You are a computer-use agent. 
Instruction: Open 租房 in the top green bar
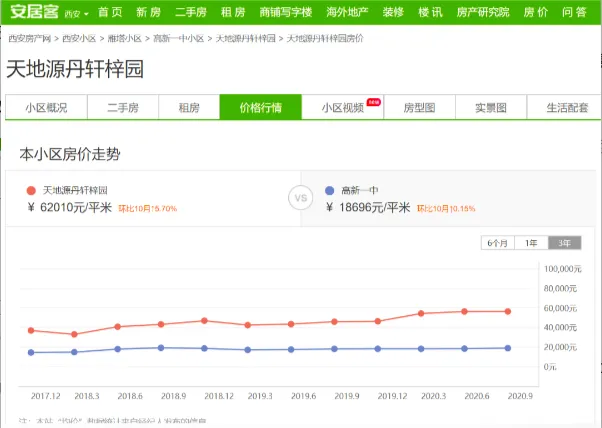tap(233, 12)
